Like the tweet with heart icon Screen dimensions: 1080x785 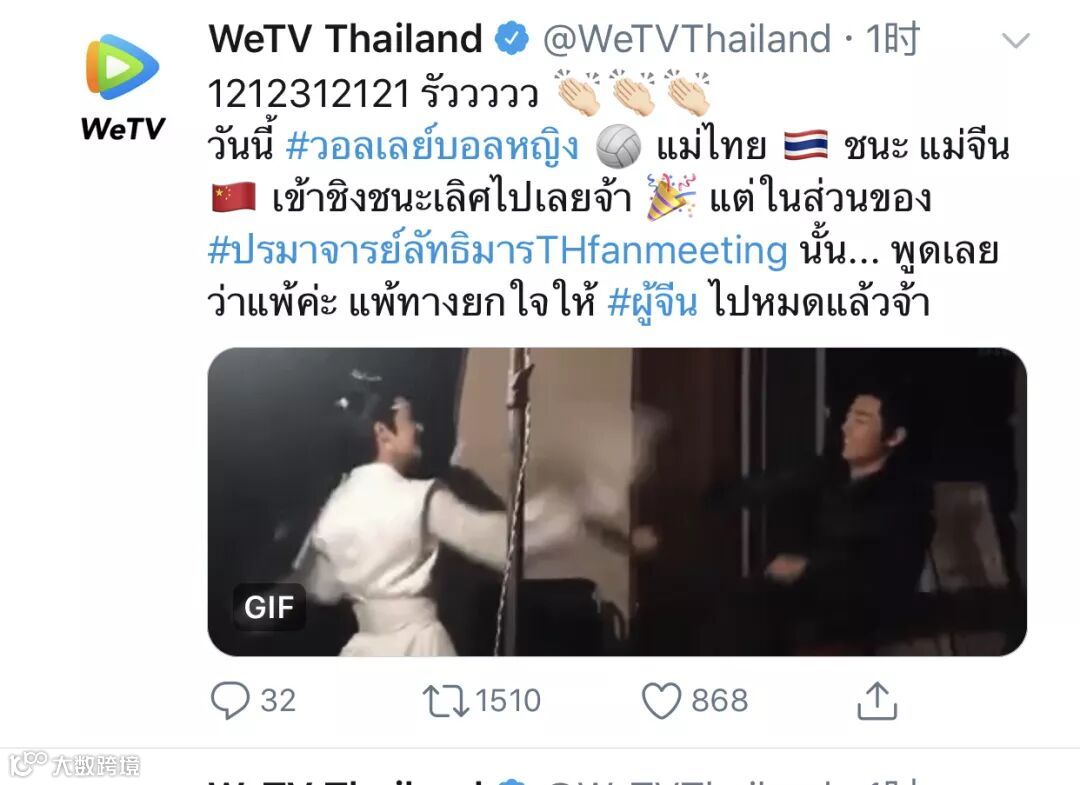[x=661, y=700]
